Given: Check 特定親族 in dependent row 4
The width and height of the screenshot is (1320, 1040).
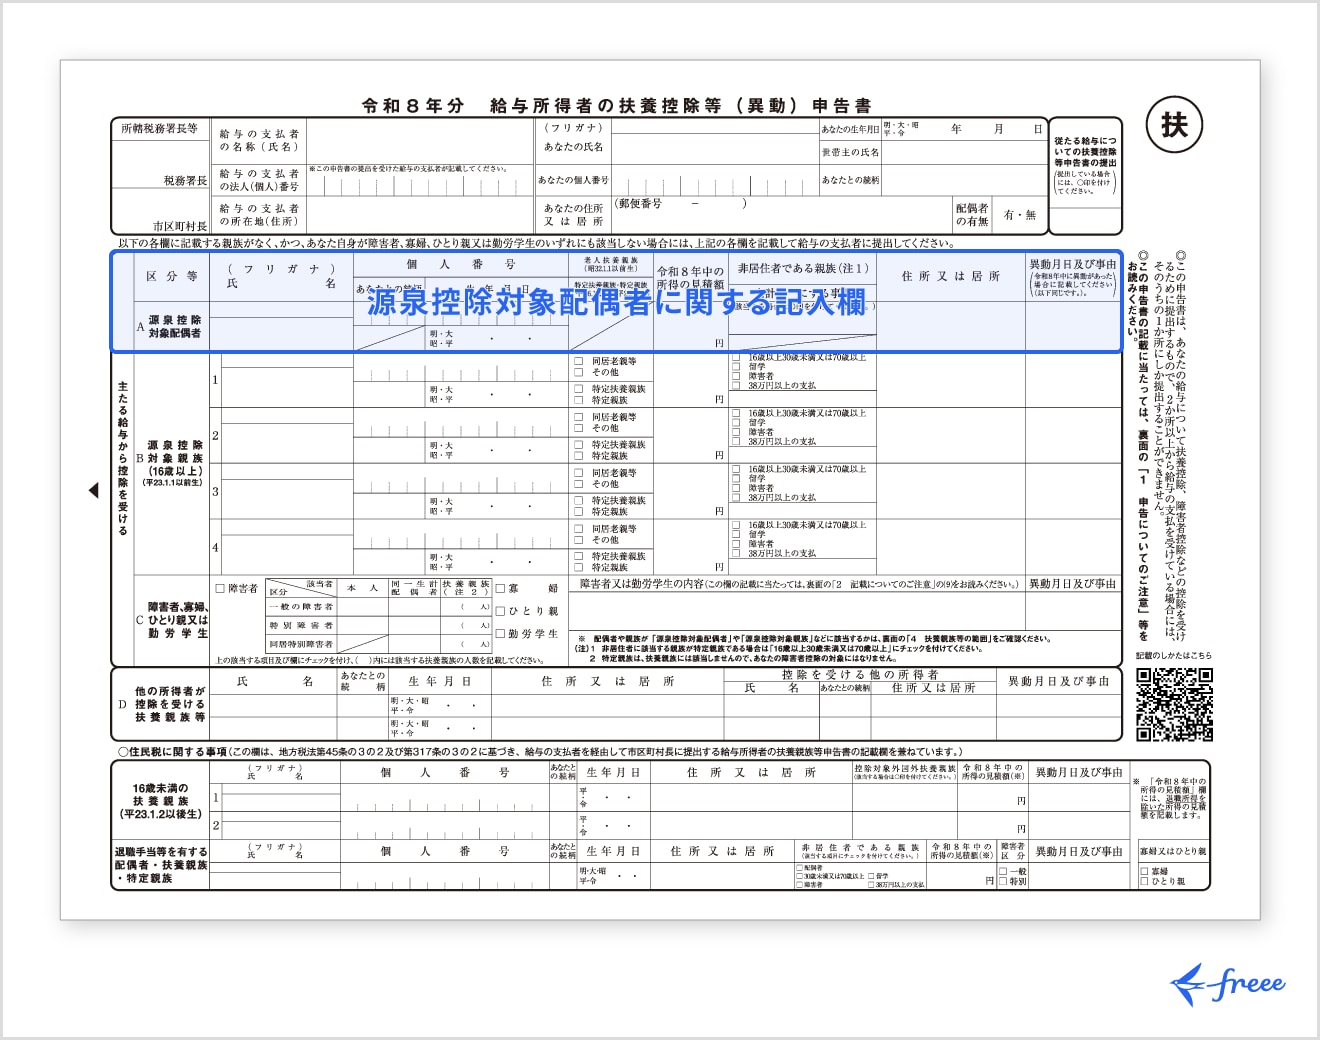Looking at the screenshot, I should (578, 567).
